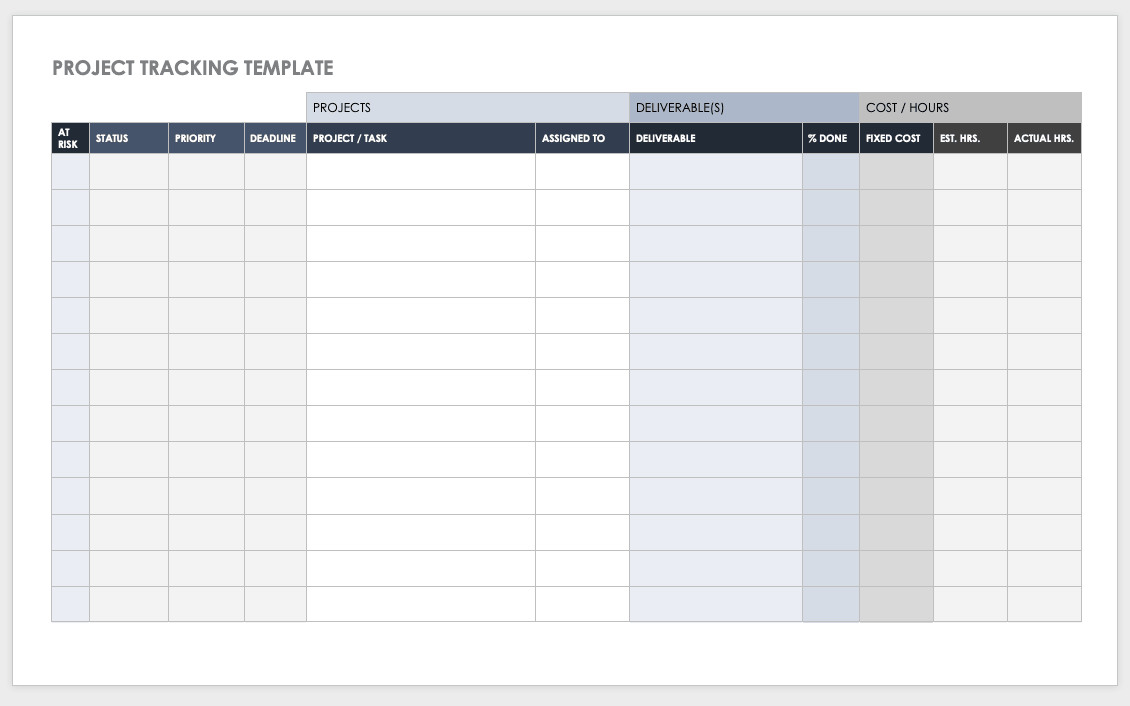Select the PROJECTS group header cell
Image resolution: width=1130 pixels, height=706 pixels.
(x=467, y=107)
